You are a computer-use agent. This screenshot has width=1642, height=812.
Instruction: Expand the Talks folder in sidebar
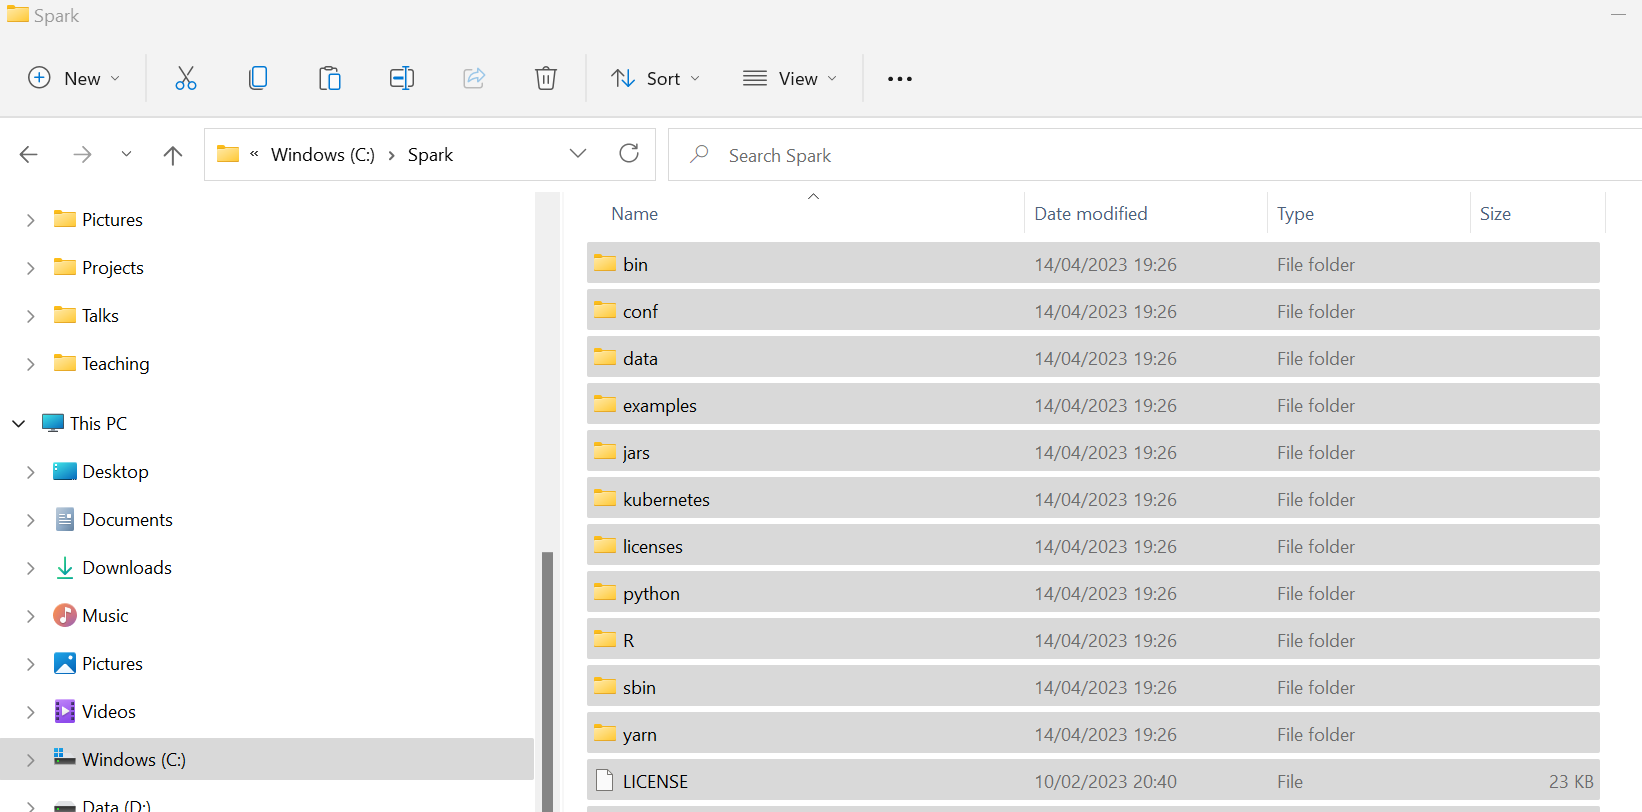pos(31,315)
